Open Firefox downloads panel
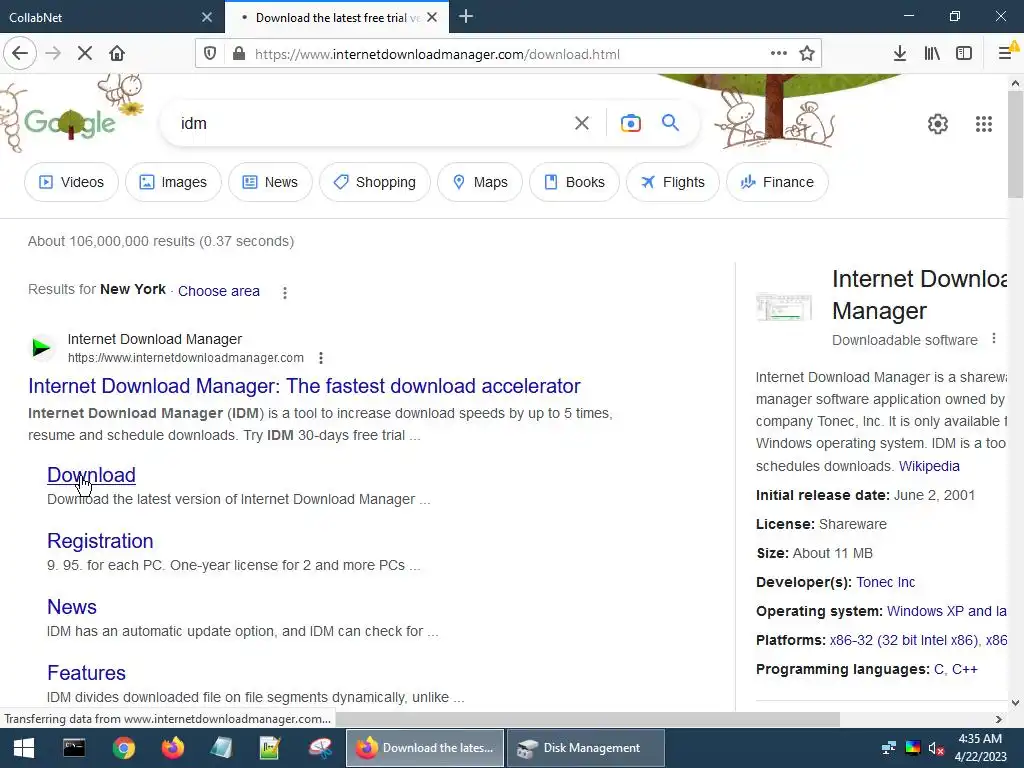1024x768 pixels. point(900,54)
